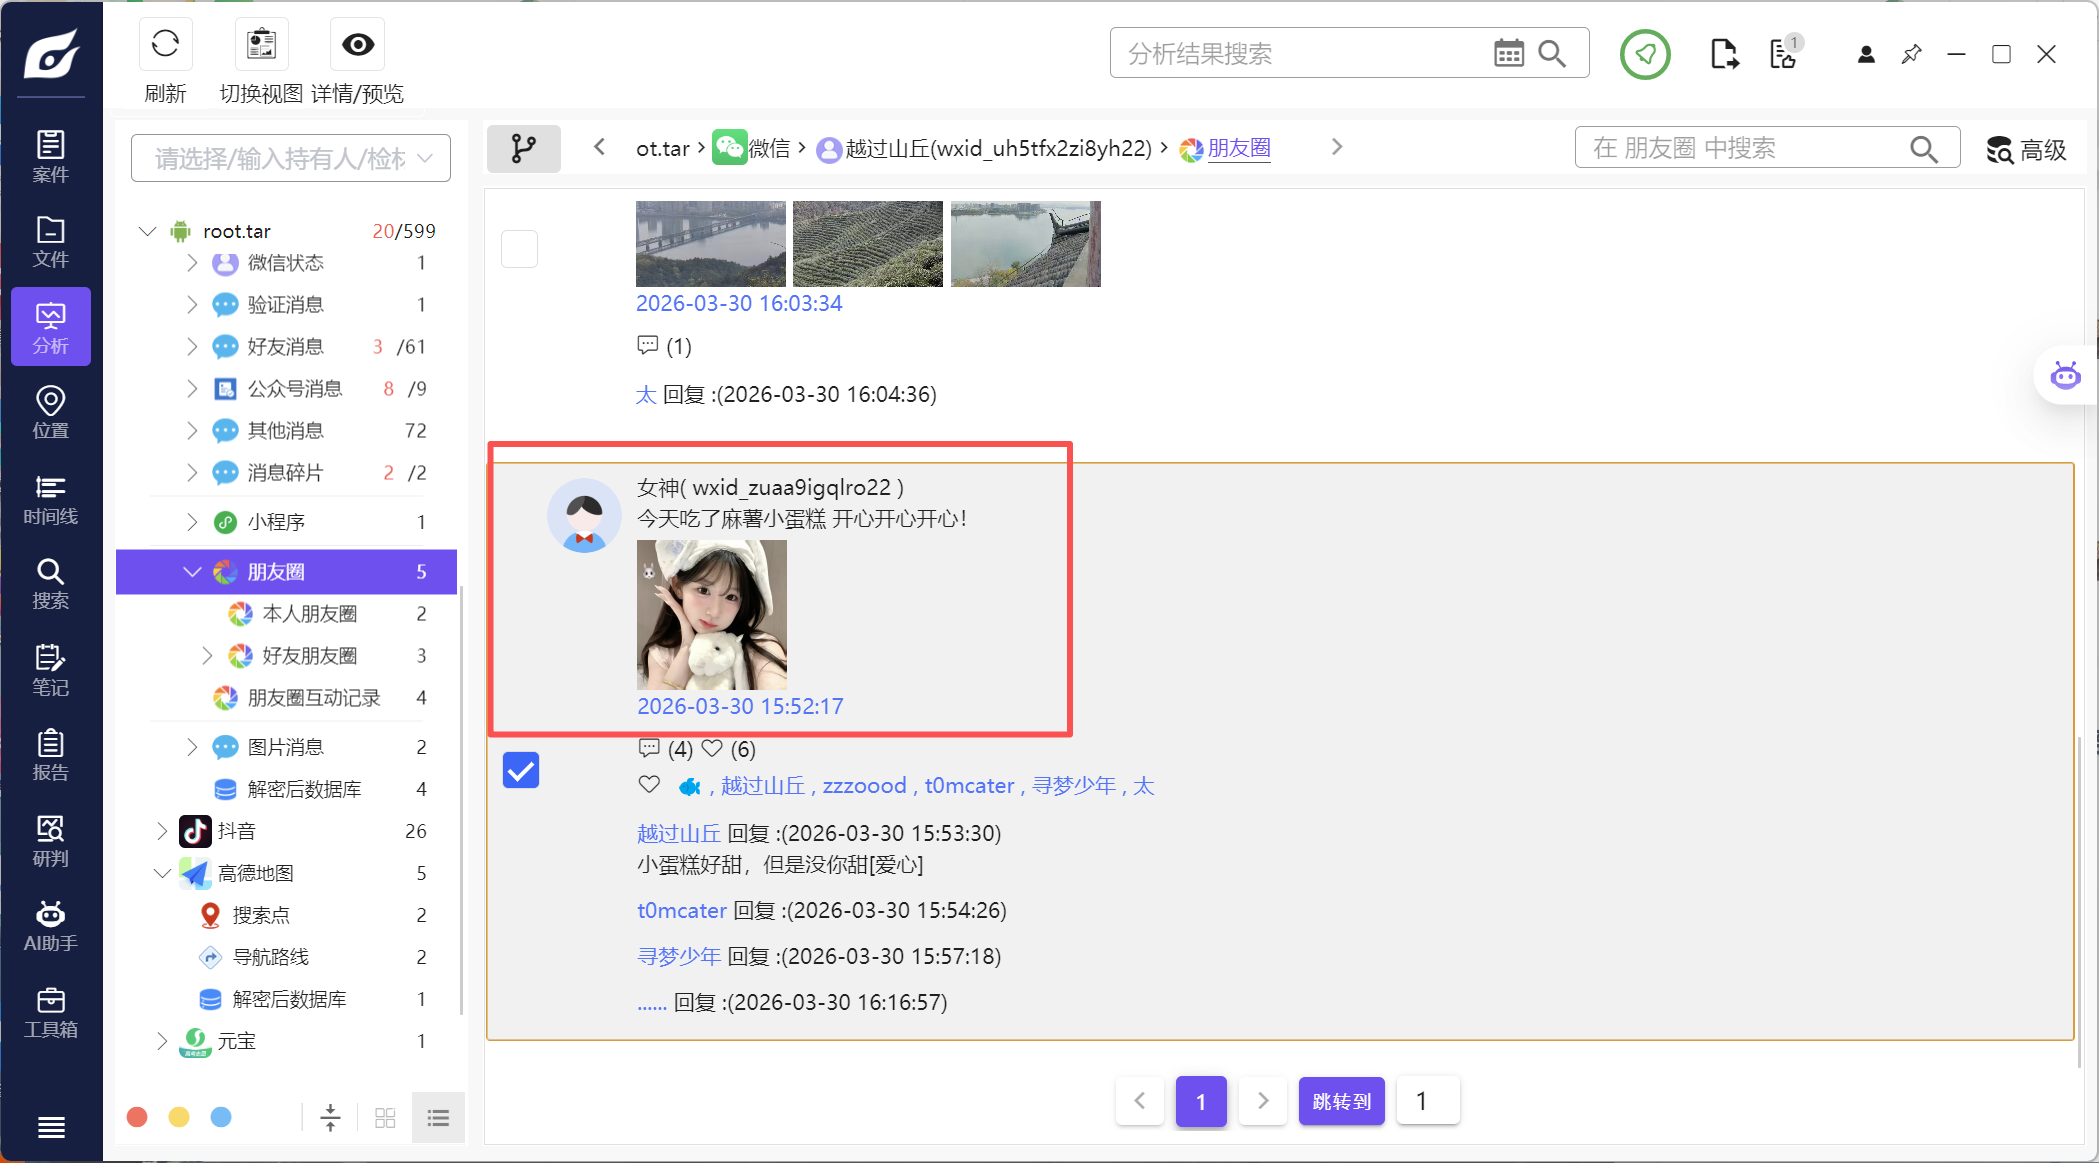Uncheck the checked 女神 post checkbox

520,770
